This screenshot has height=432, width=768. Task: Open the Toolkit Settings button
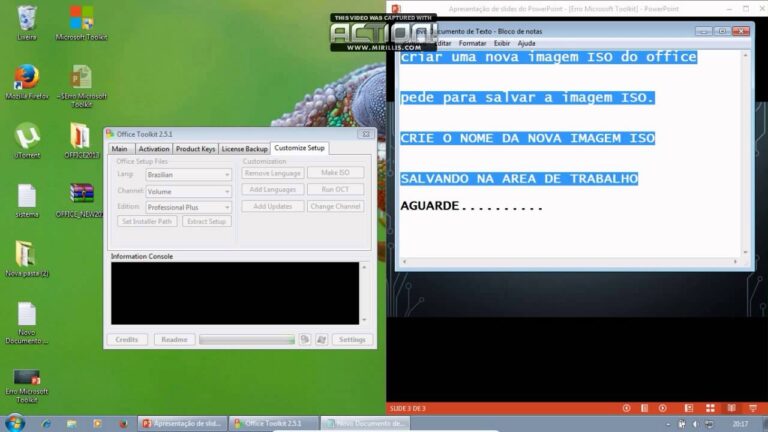[352, 339]
